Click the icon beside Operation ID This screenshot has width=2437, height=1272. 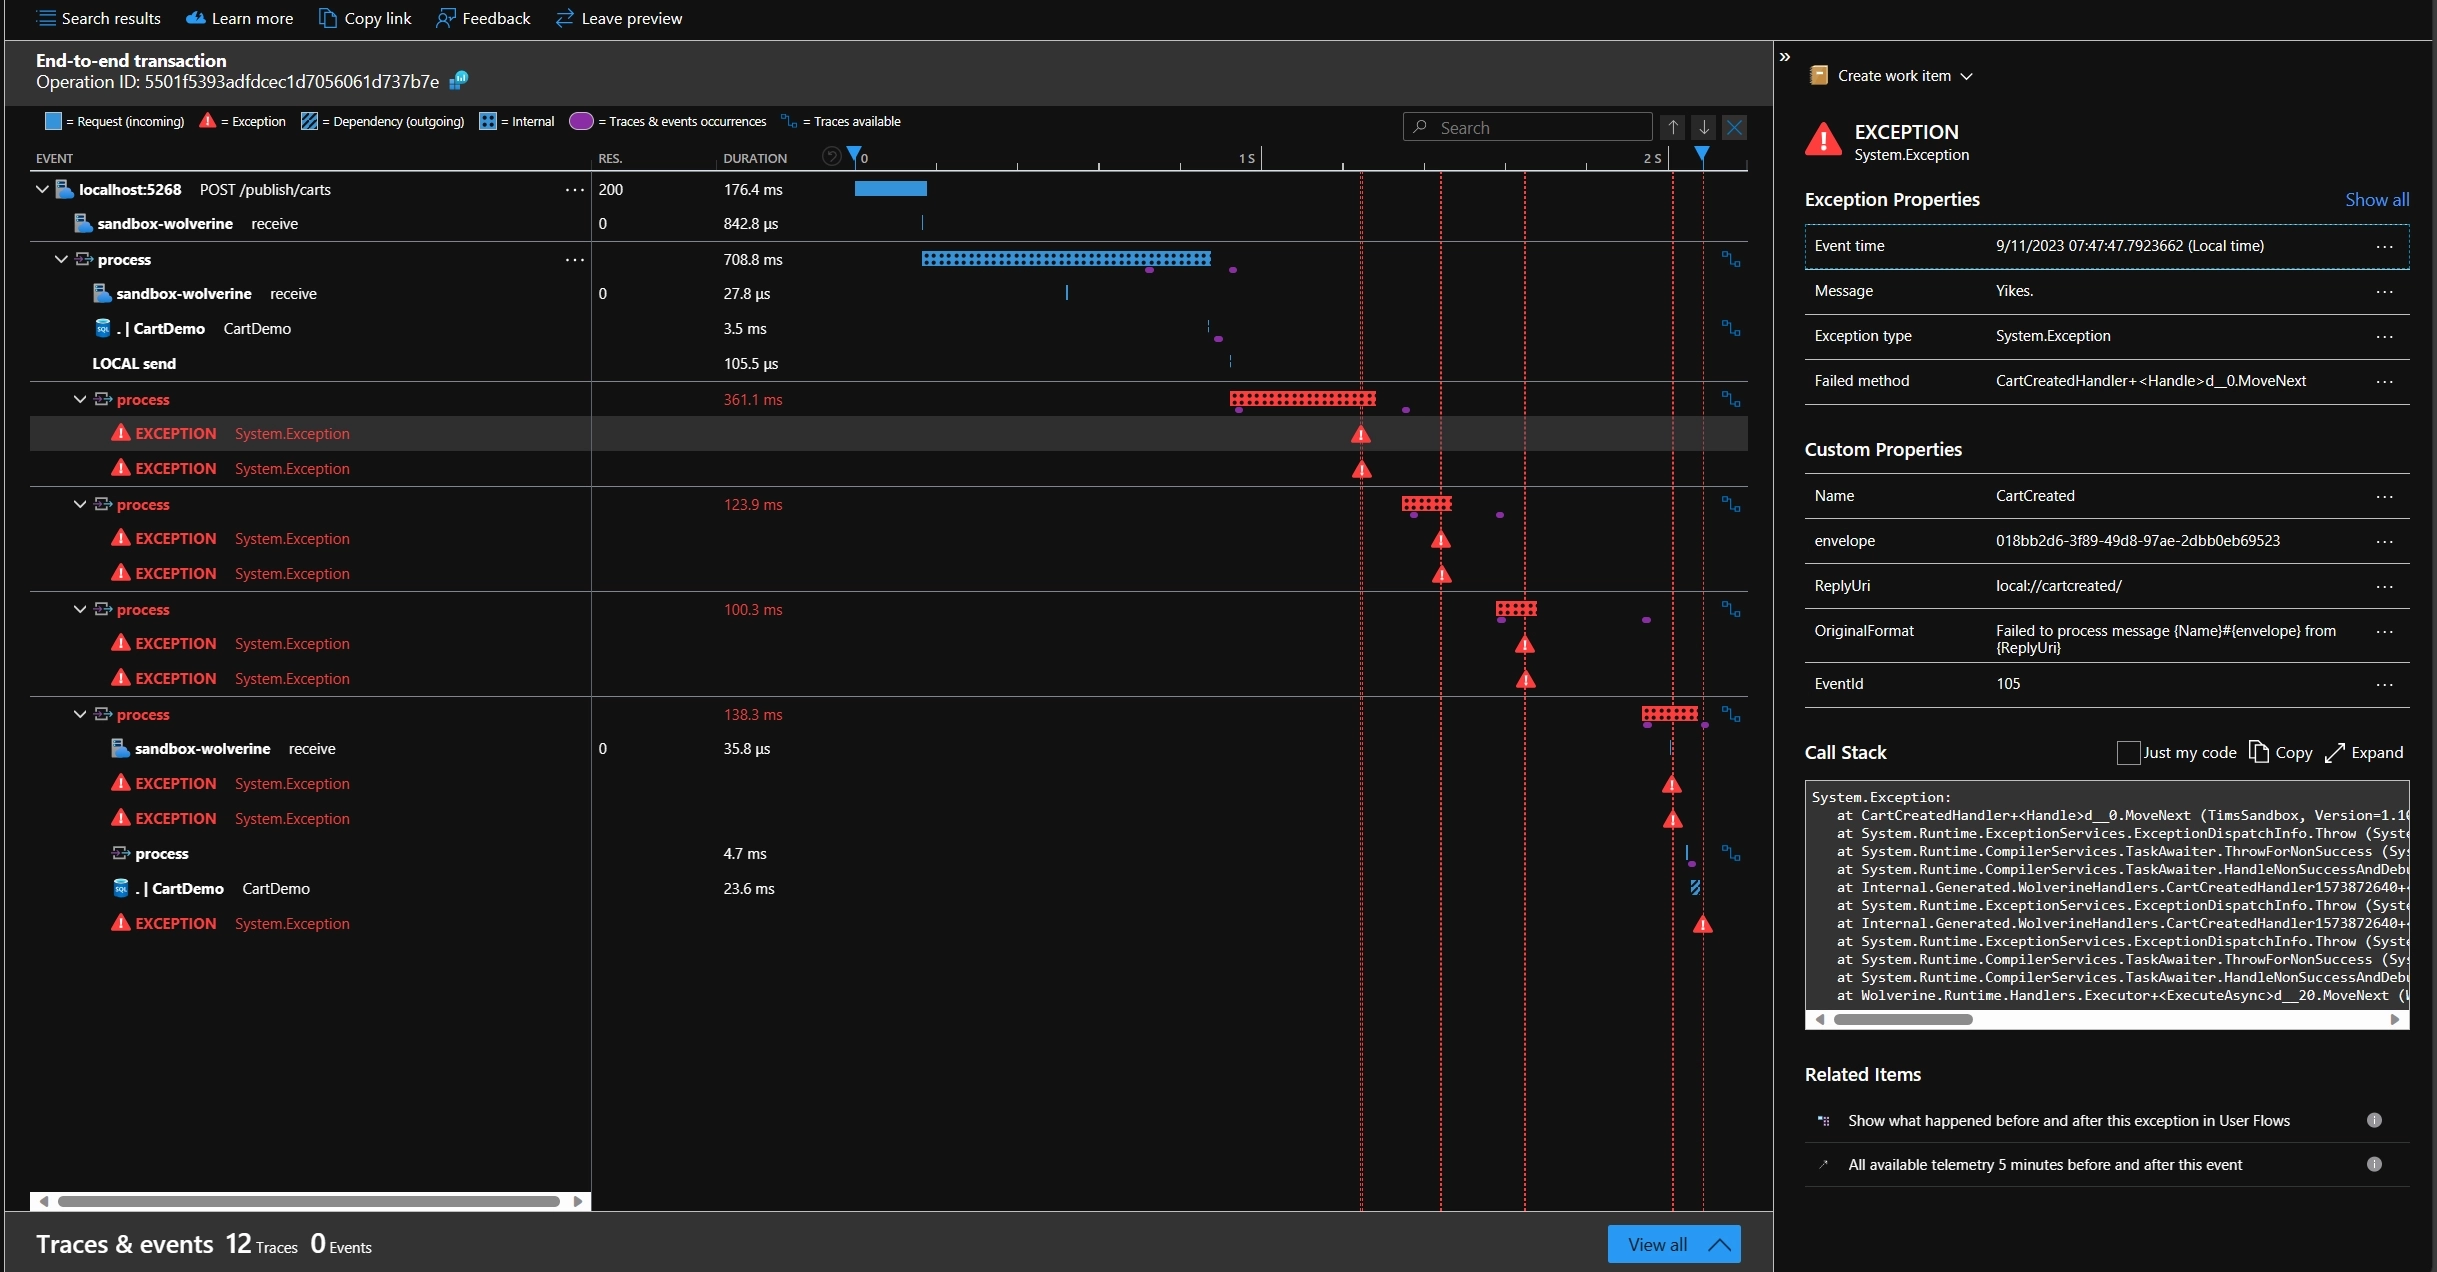[458, 80]
